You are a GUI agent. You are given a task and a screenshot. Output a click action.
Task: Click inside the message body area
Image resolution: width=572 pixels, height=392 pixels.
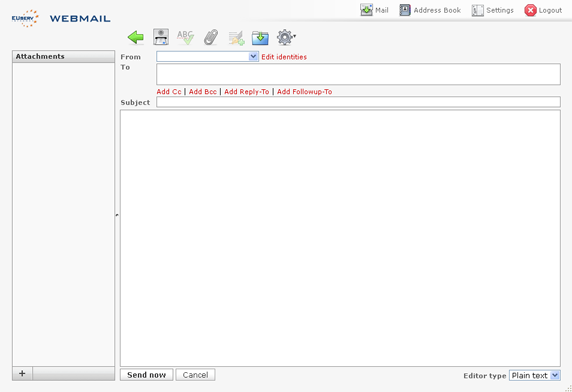tap(340, 238)
